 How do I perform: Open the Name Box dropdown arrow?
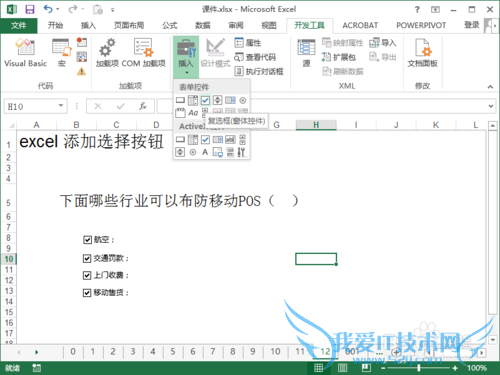[x=61, y=106]
